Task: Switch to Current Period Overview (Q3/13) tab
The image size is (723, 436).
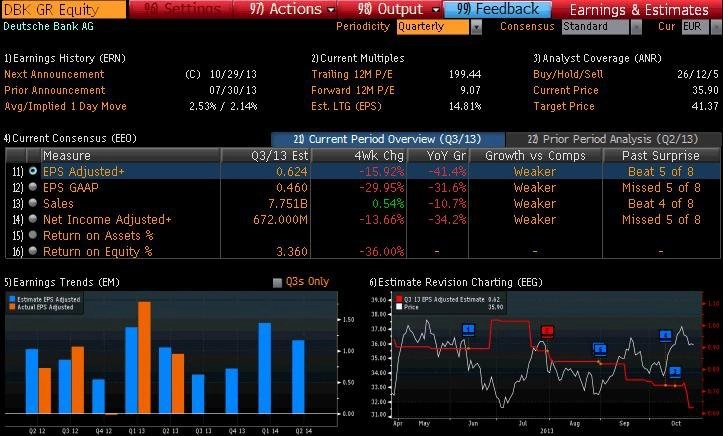Action: point(387,139)
